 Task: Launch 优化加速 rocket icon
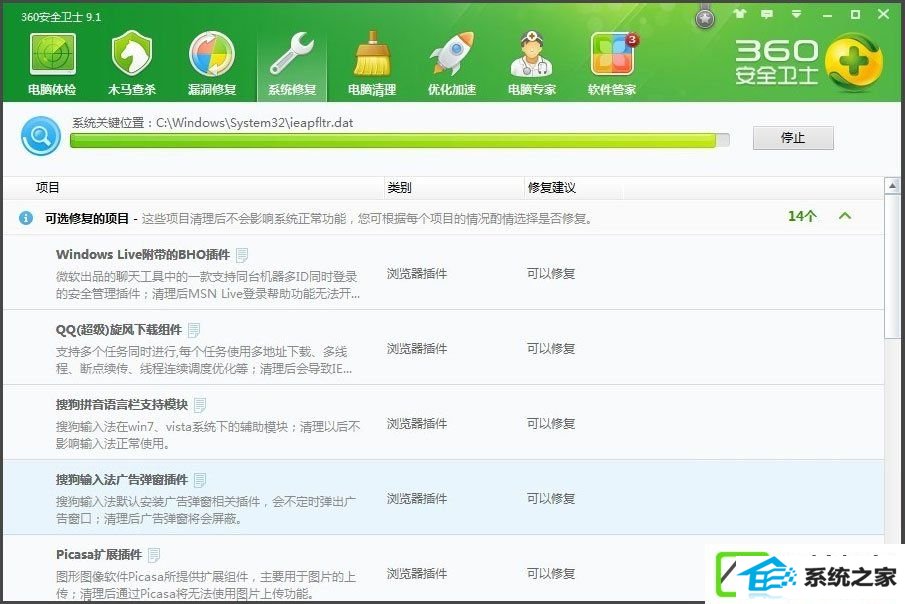click(452, 54)
